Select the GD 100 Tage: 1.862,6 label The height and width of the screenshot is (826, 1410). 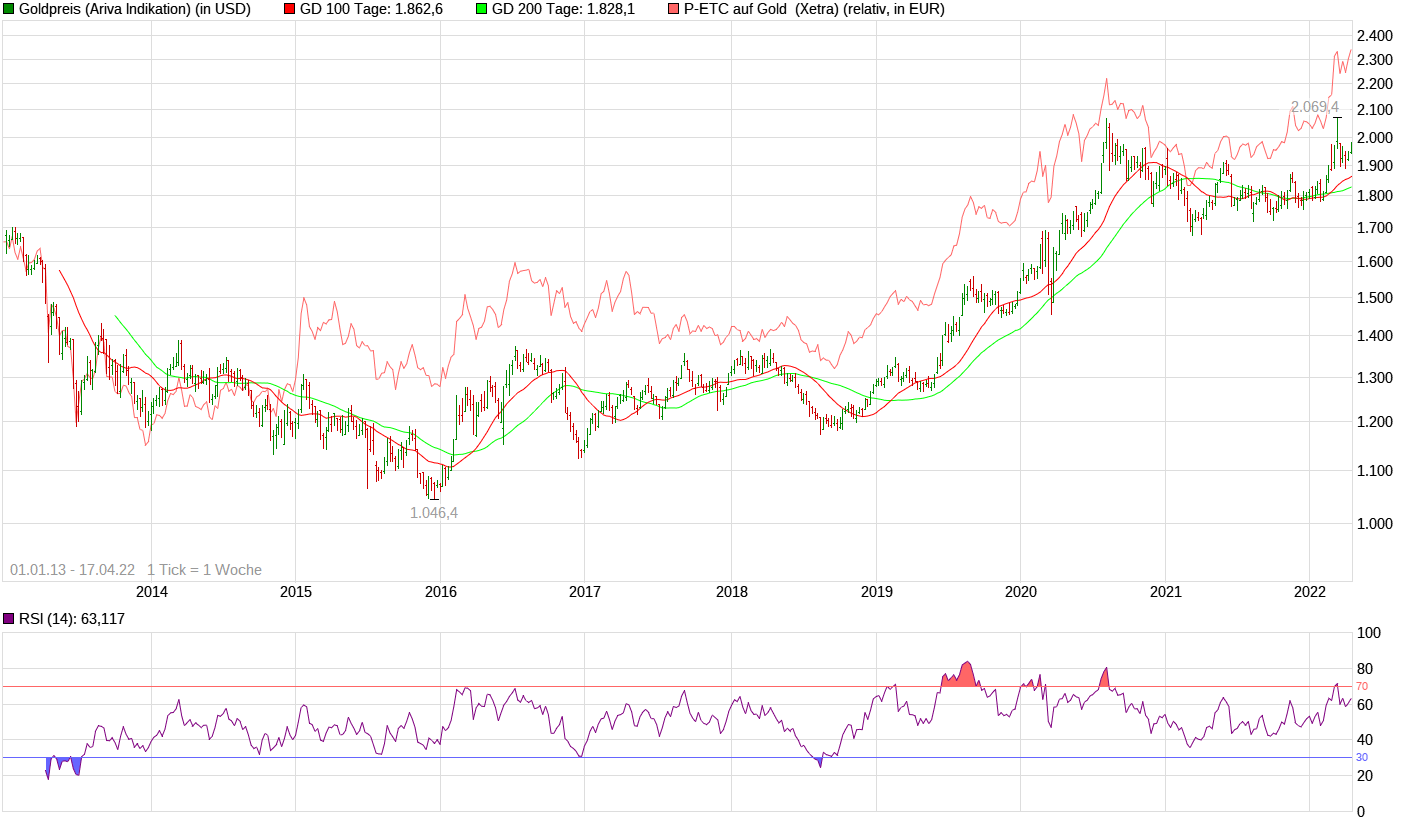click(x=371, y=9)
